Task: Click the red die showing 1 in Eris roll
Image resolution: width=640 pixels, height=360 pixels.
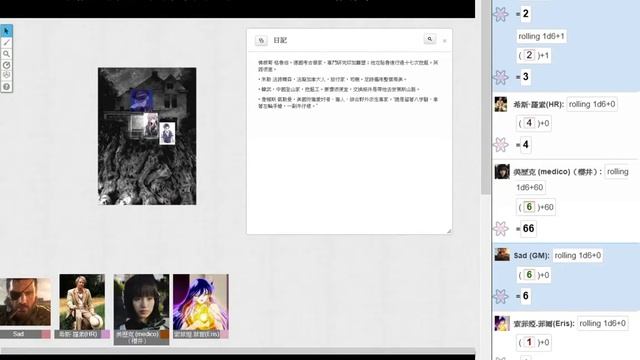Action: coord(529,342)
